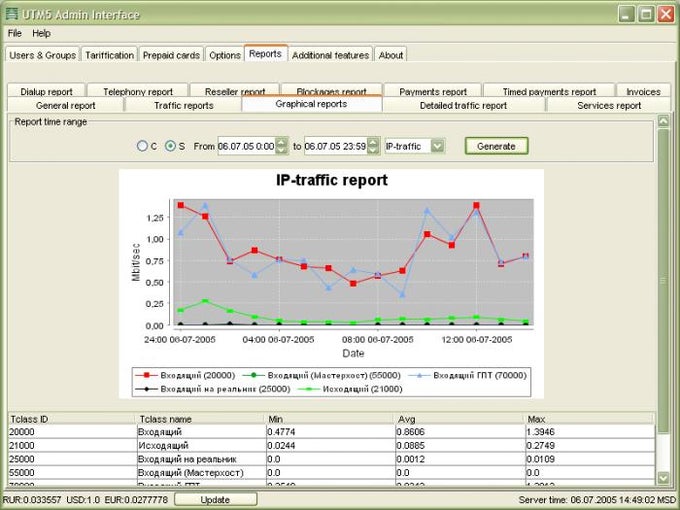The width and height of the screenshot is (680, 510).
Task: Select the Graphical reports tab
Action: [311, 104]
